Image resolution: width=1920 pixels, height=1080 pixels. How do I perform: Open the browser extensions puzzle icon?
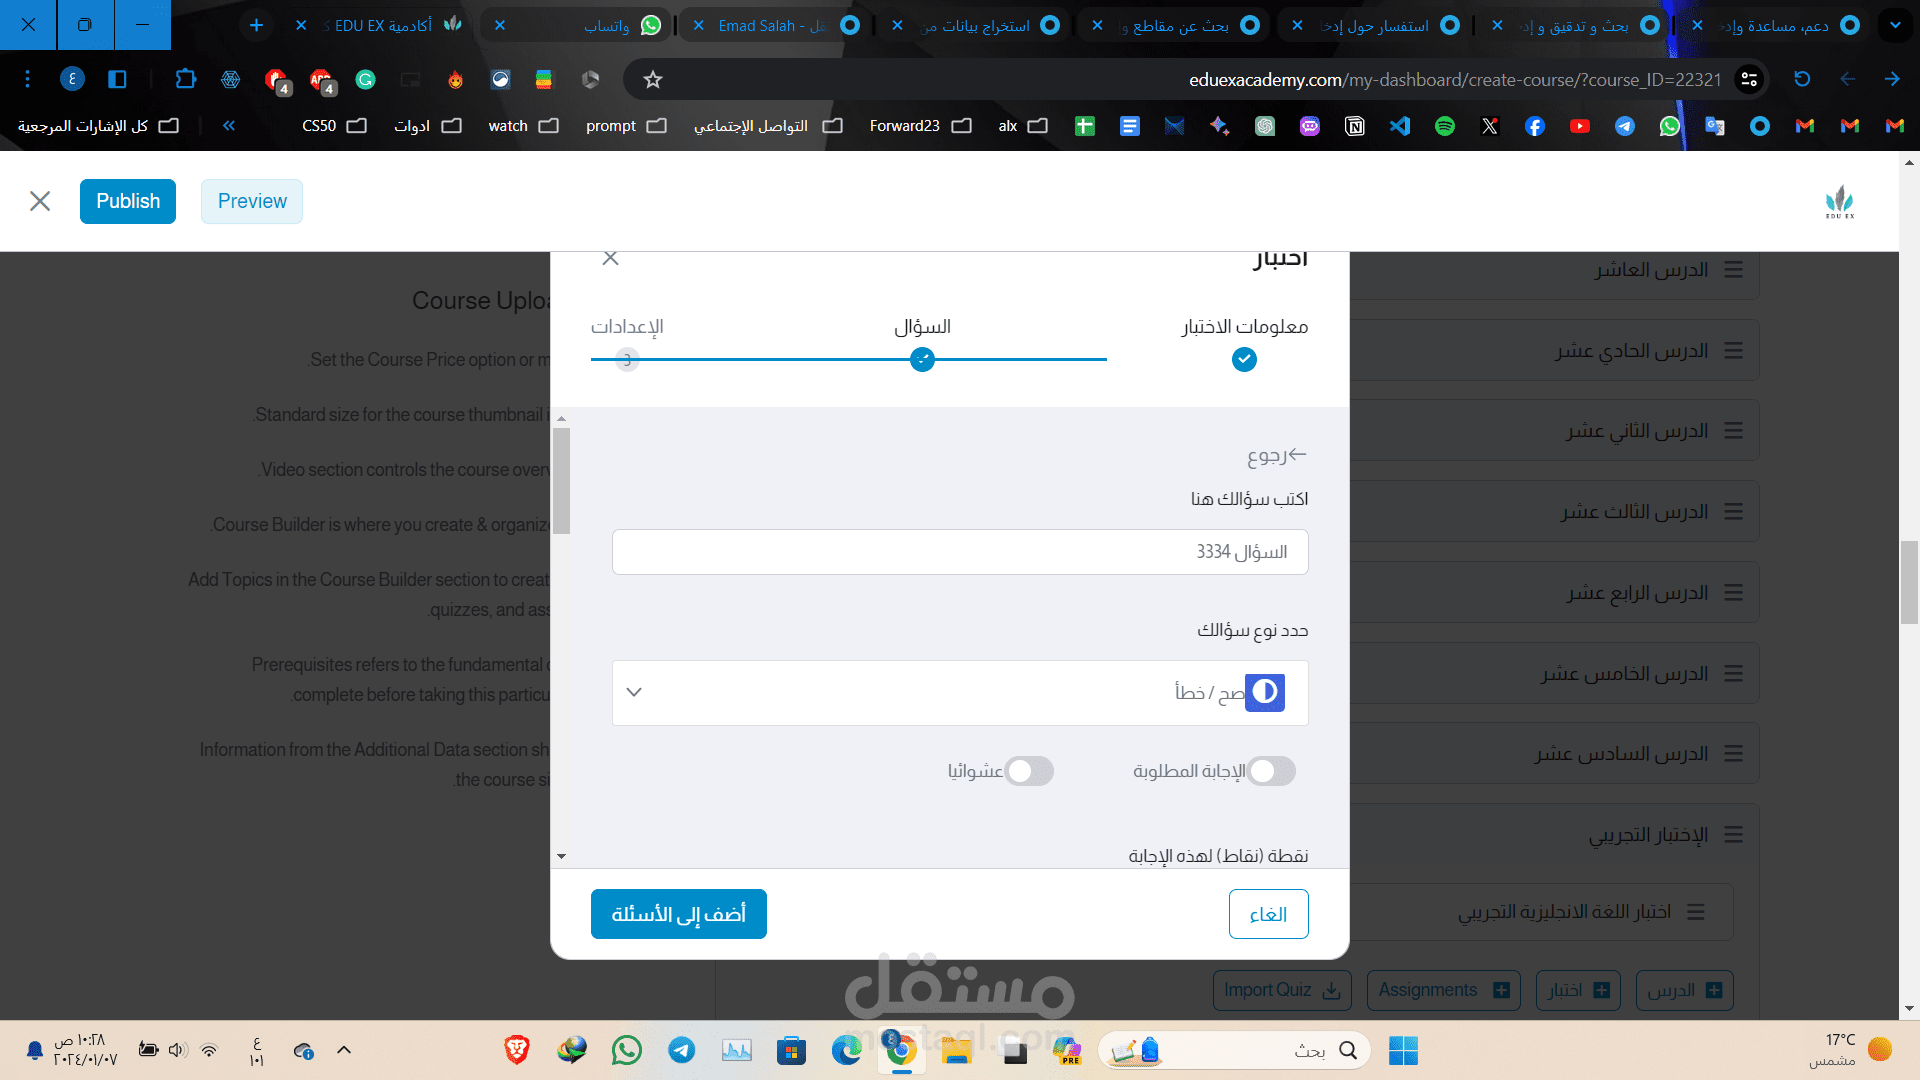[x=186, y=79]
